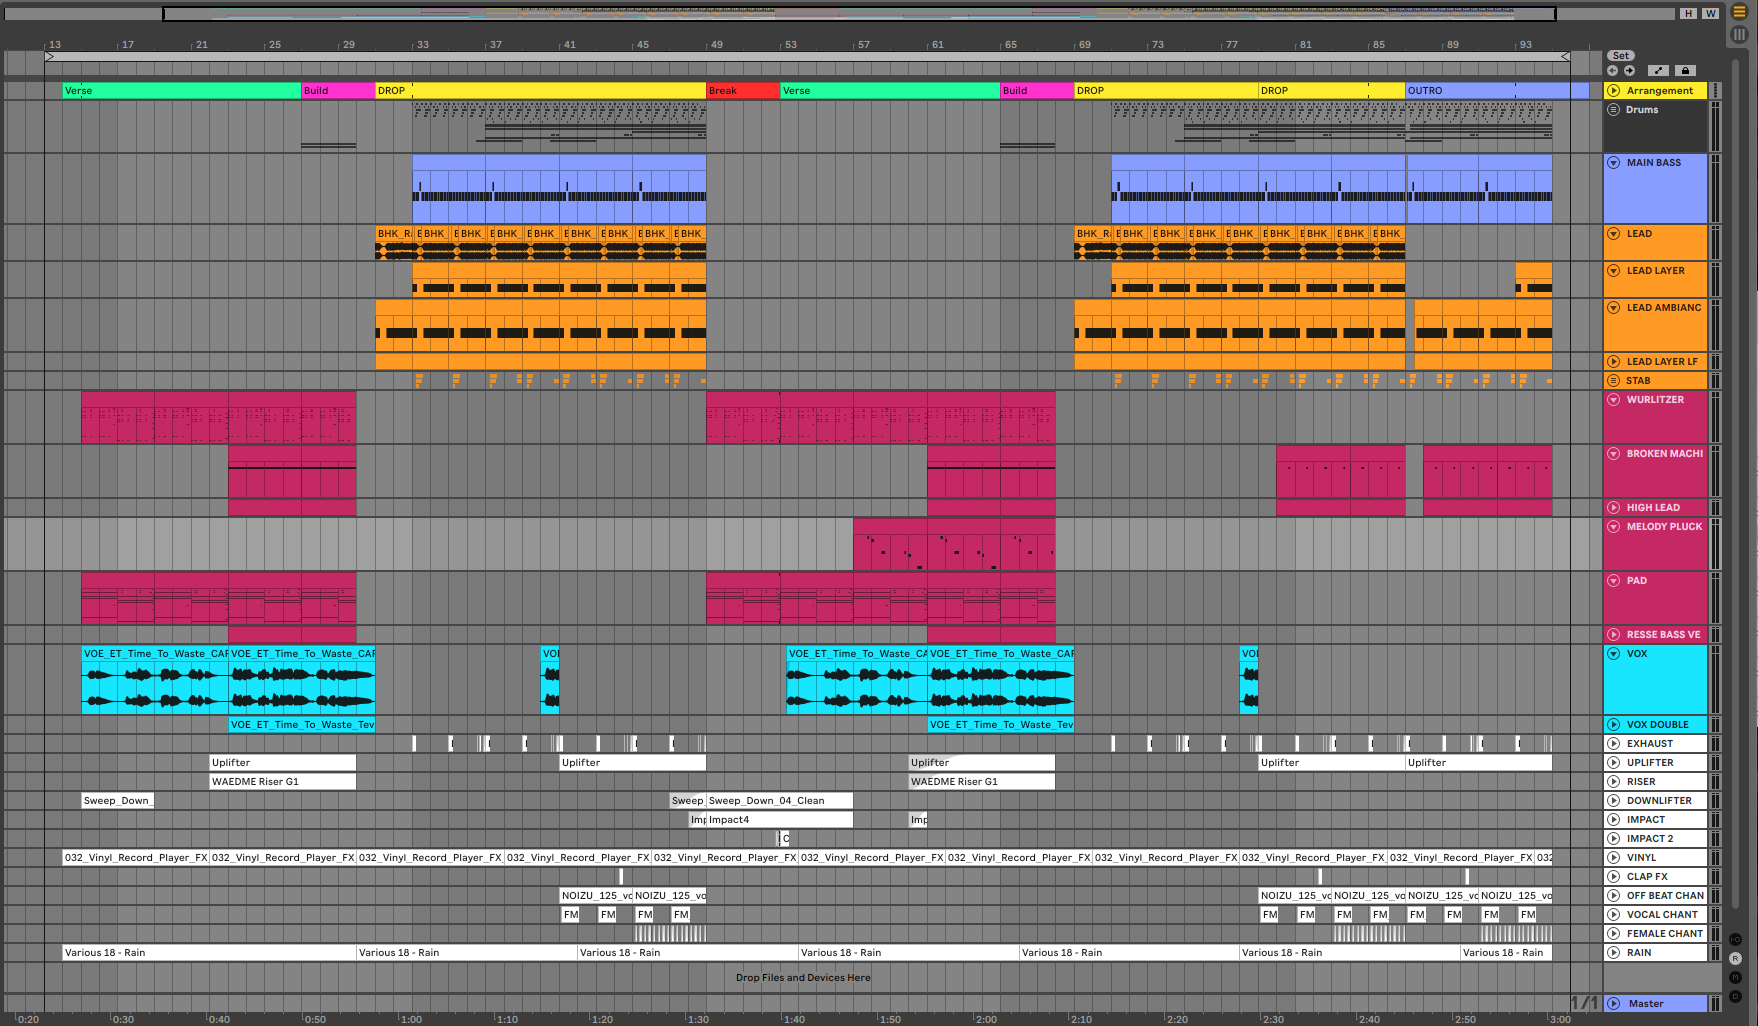Select the PAD track name

tap(1636, 581)
